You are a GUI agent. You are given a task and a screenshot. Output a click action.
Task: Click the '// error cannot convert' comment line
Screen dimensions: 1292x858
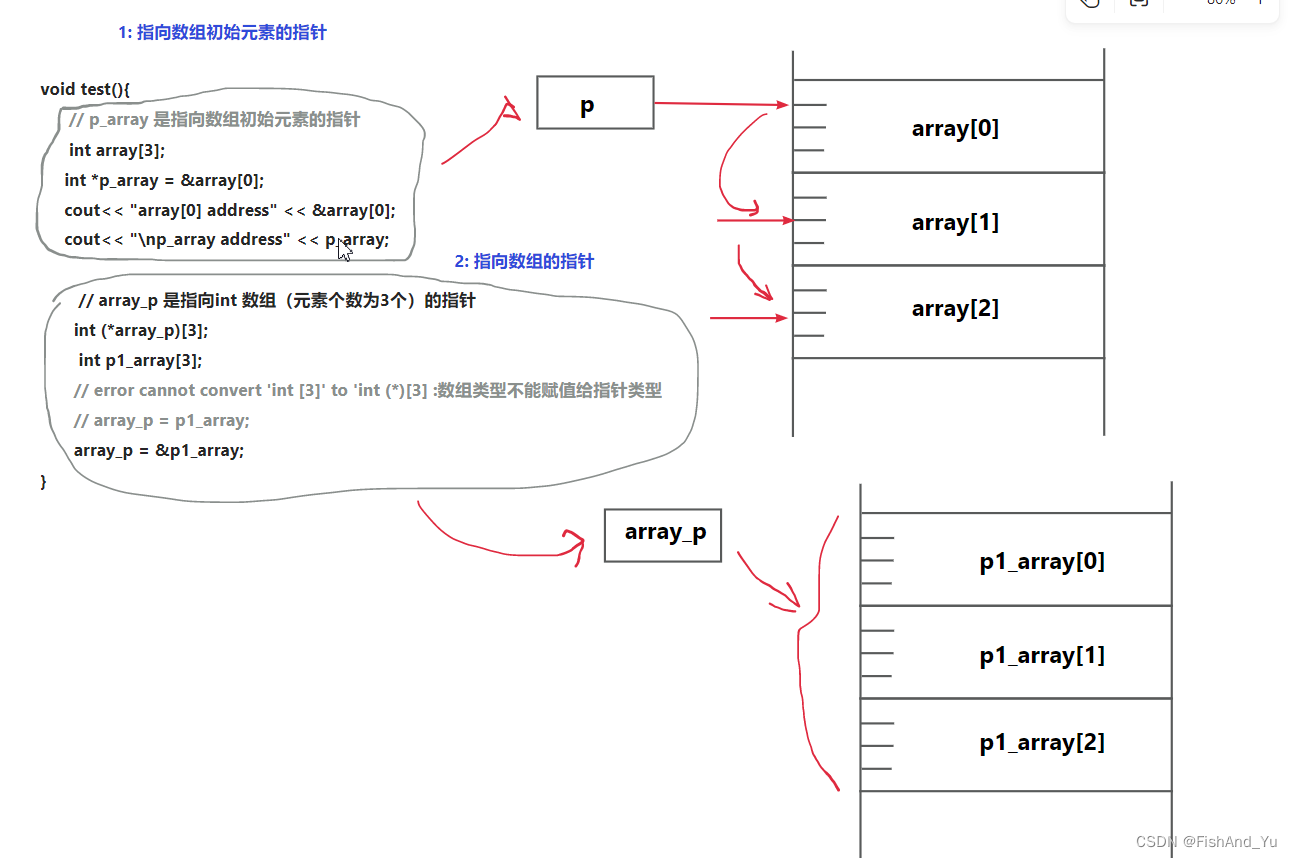point(368,390)
